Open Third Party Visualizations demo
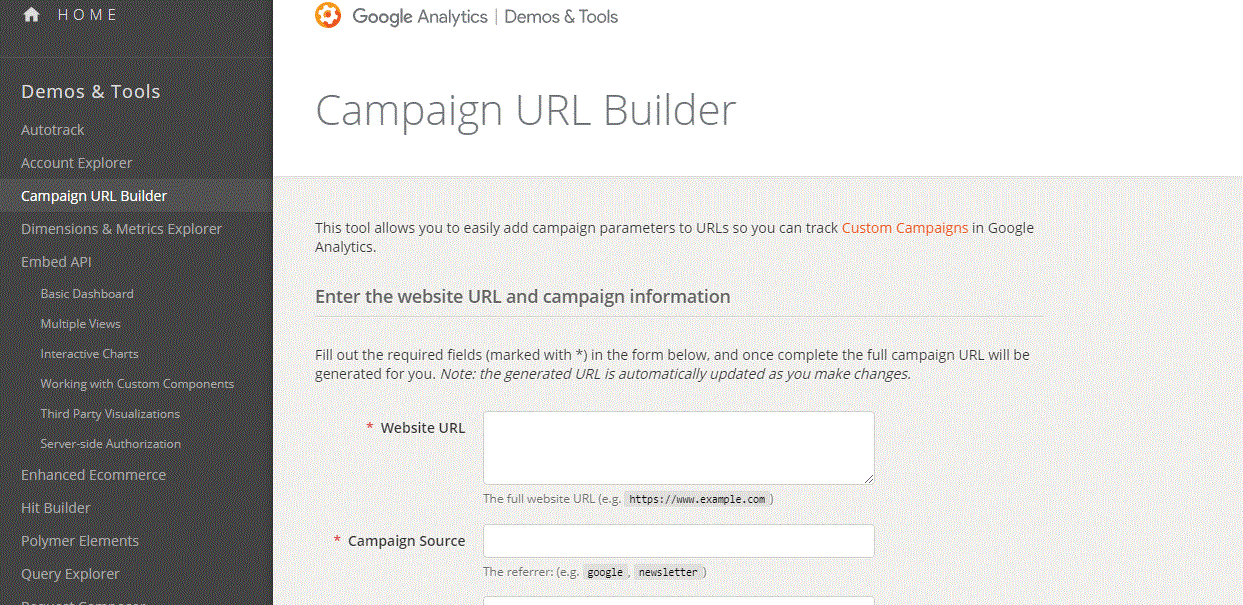 click(x=110, y=414)
